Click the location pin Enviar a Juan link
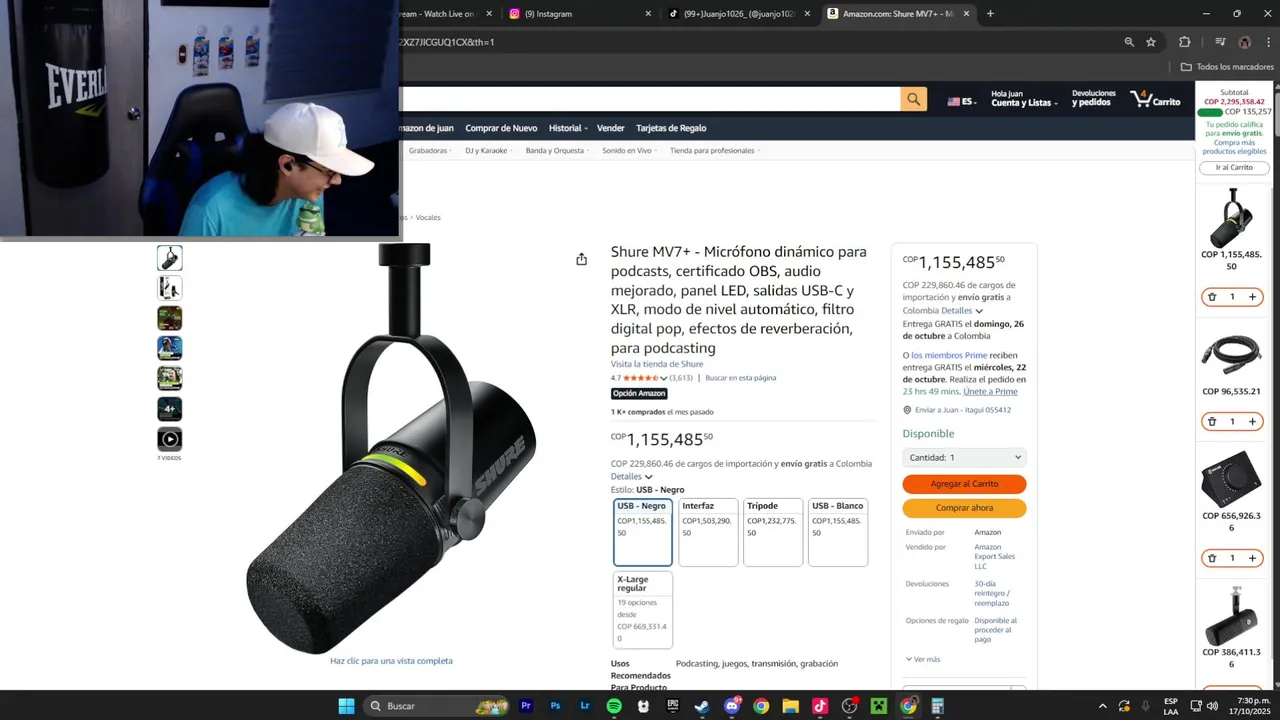Viewport: 1280px width, 720px height. point(957,410)
